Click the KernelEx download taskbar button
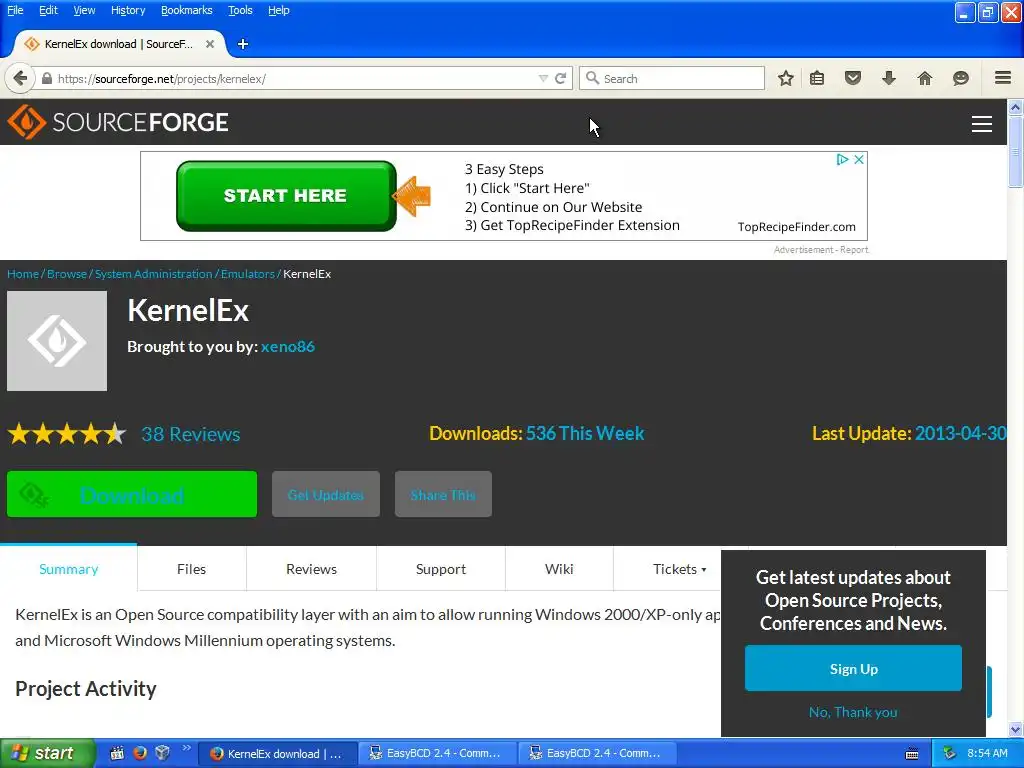Image resolution: width=1024 pixels, height=768 pixels. [x=279, y=754]
